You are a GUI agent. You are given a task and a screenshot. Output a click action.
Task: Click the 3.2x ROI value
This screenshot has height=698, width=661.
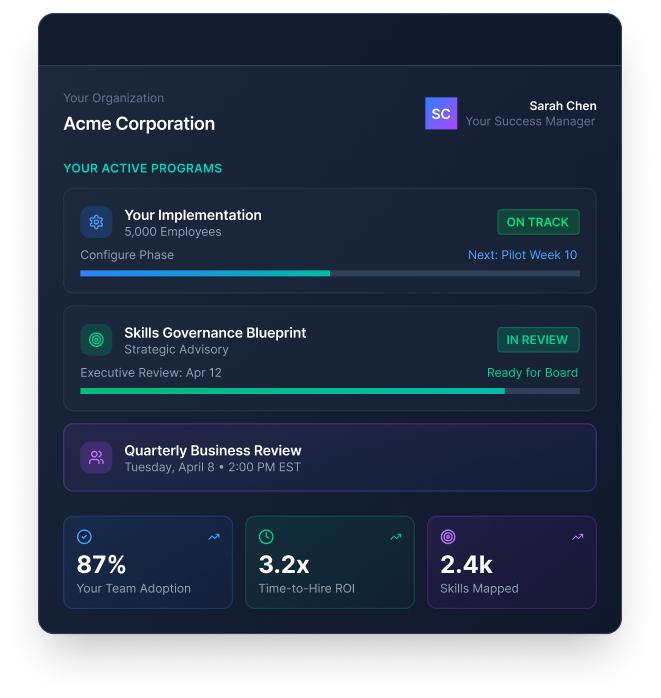284,564
